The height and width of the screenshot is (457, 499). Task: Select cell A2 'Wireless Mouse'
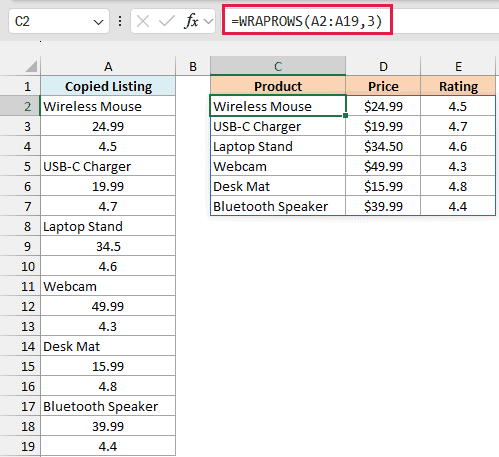pos(108,106)
